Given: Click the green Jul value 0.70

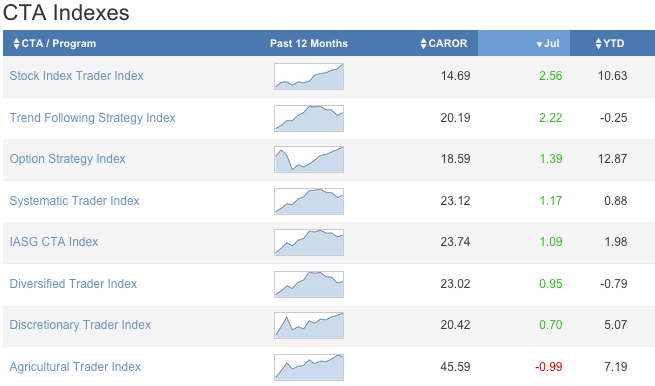Looking at the screenshot, I should tap(551, 325).
